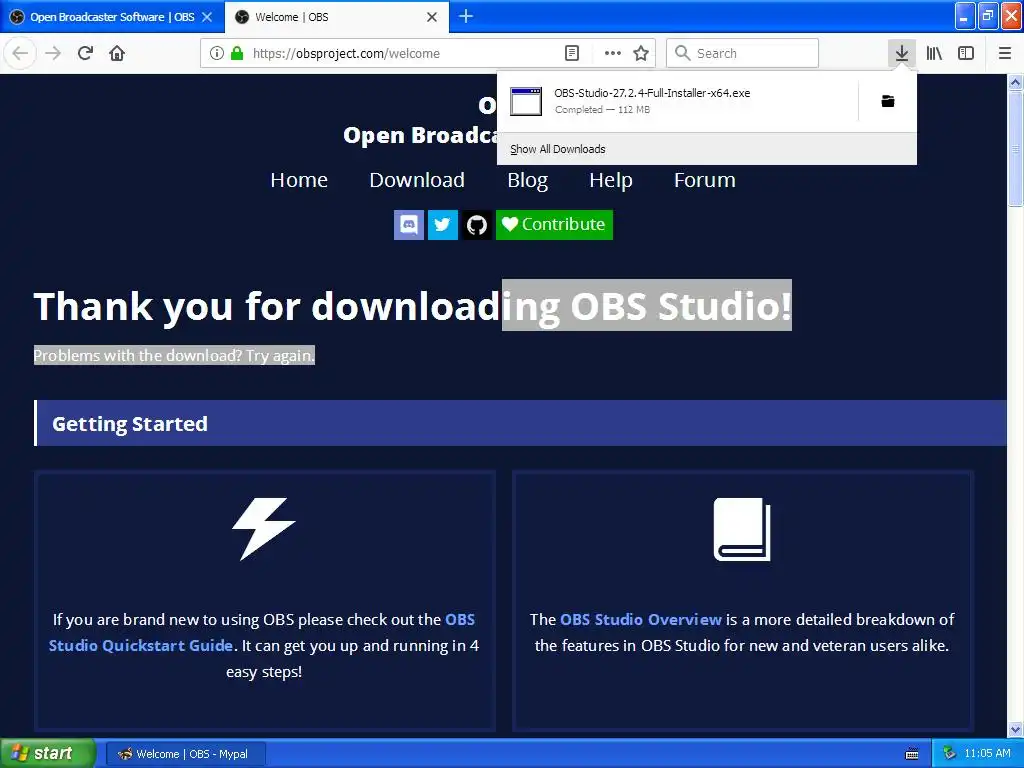1024x768 pixels.
Task: Toggle the Downloads toolbar arrow button
Action: [x=902, y=54]
